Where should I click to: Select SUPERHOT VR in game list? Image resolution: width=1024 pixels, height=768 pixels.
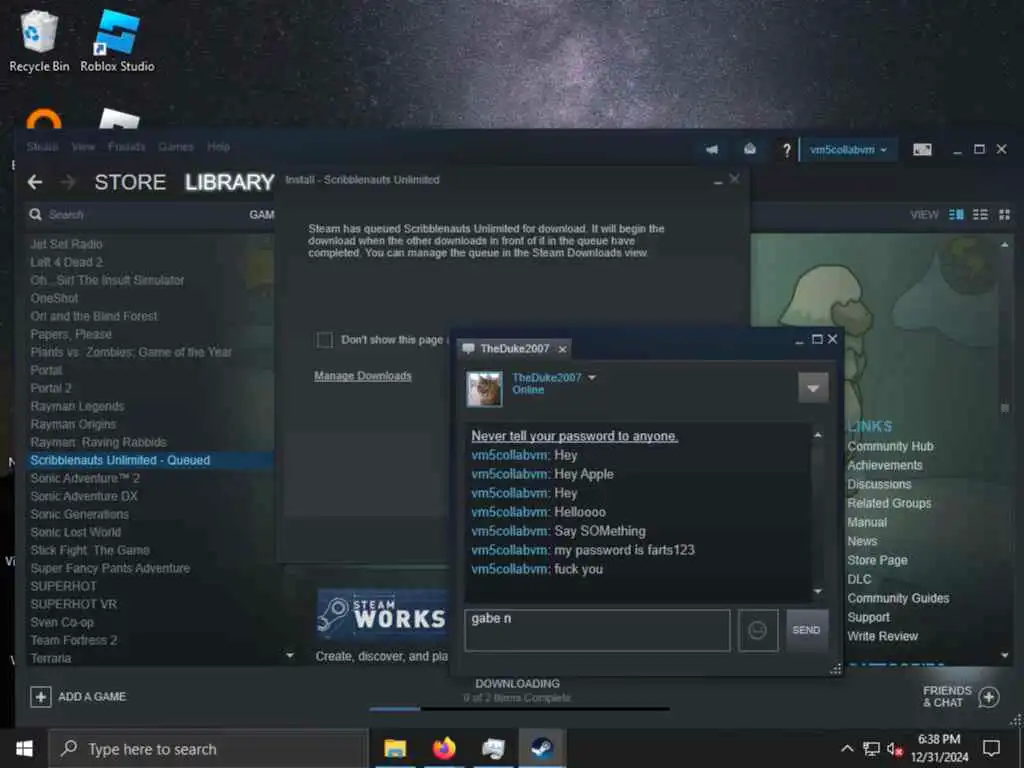click(x=74, y=604)
